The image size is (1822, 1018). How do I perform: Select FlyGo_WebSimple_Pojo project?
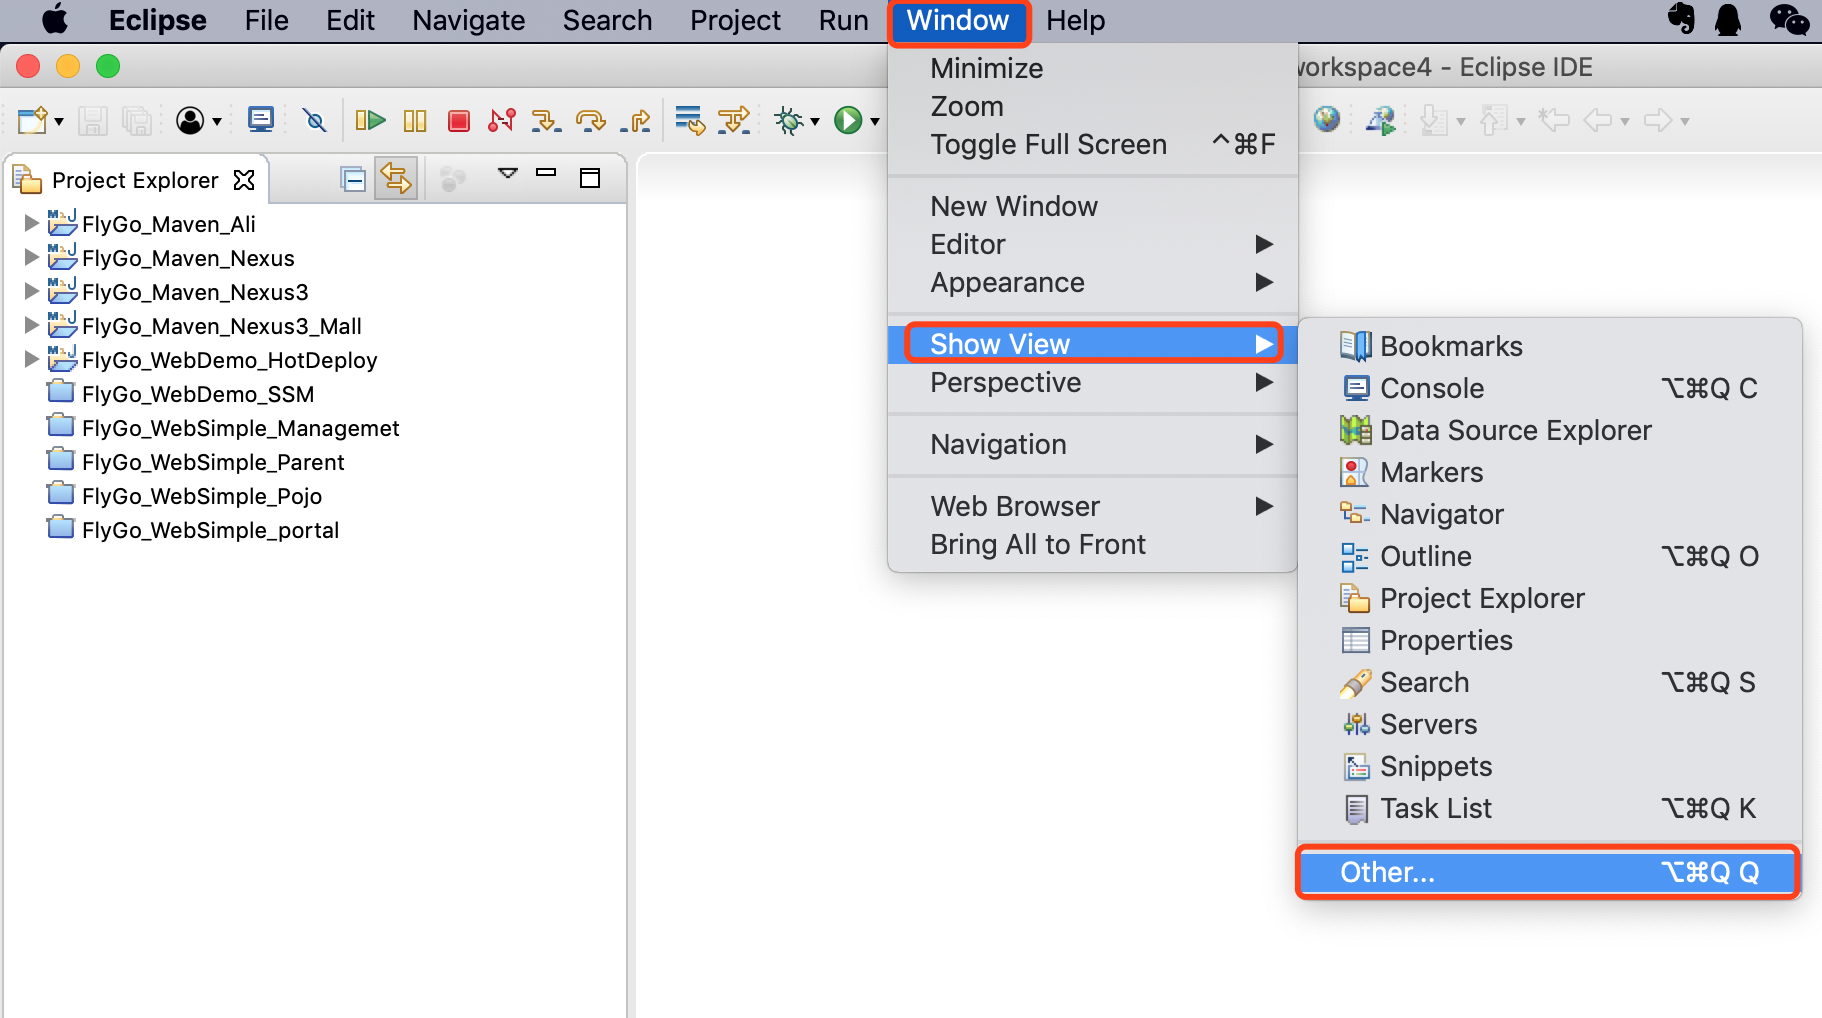[202, 496]
